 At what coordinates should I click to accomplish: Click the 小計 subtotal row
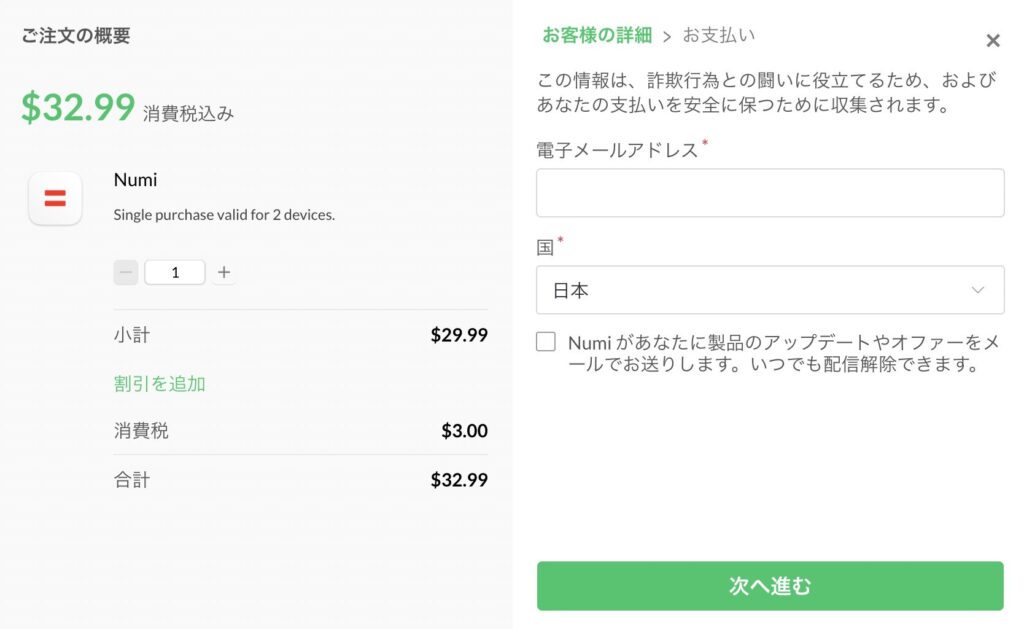[x=300, y=334]
